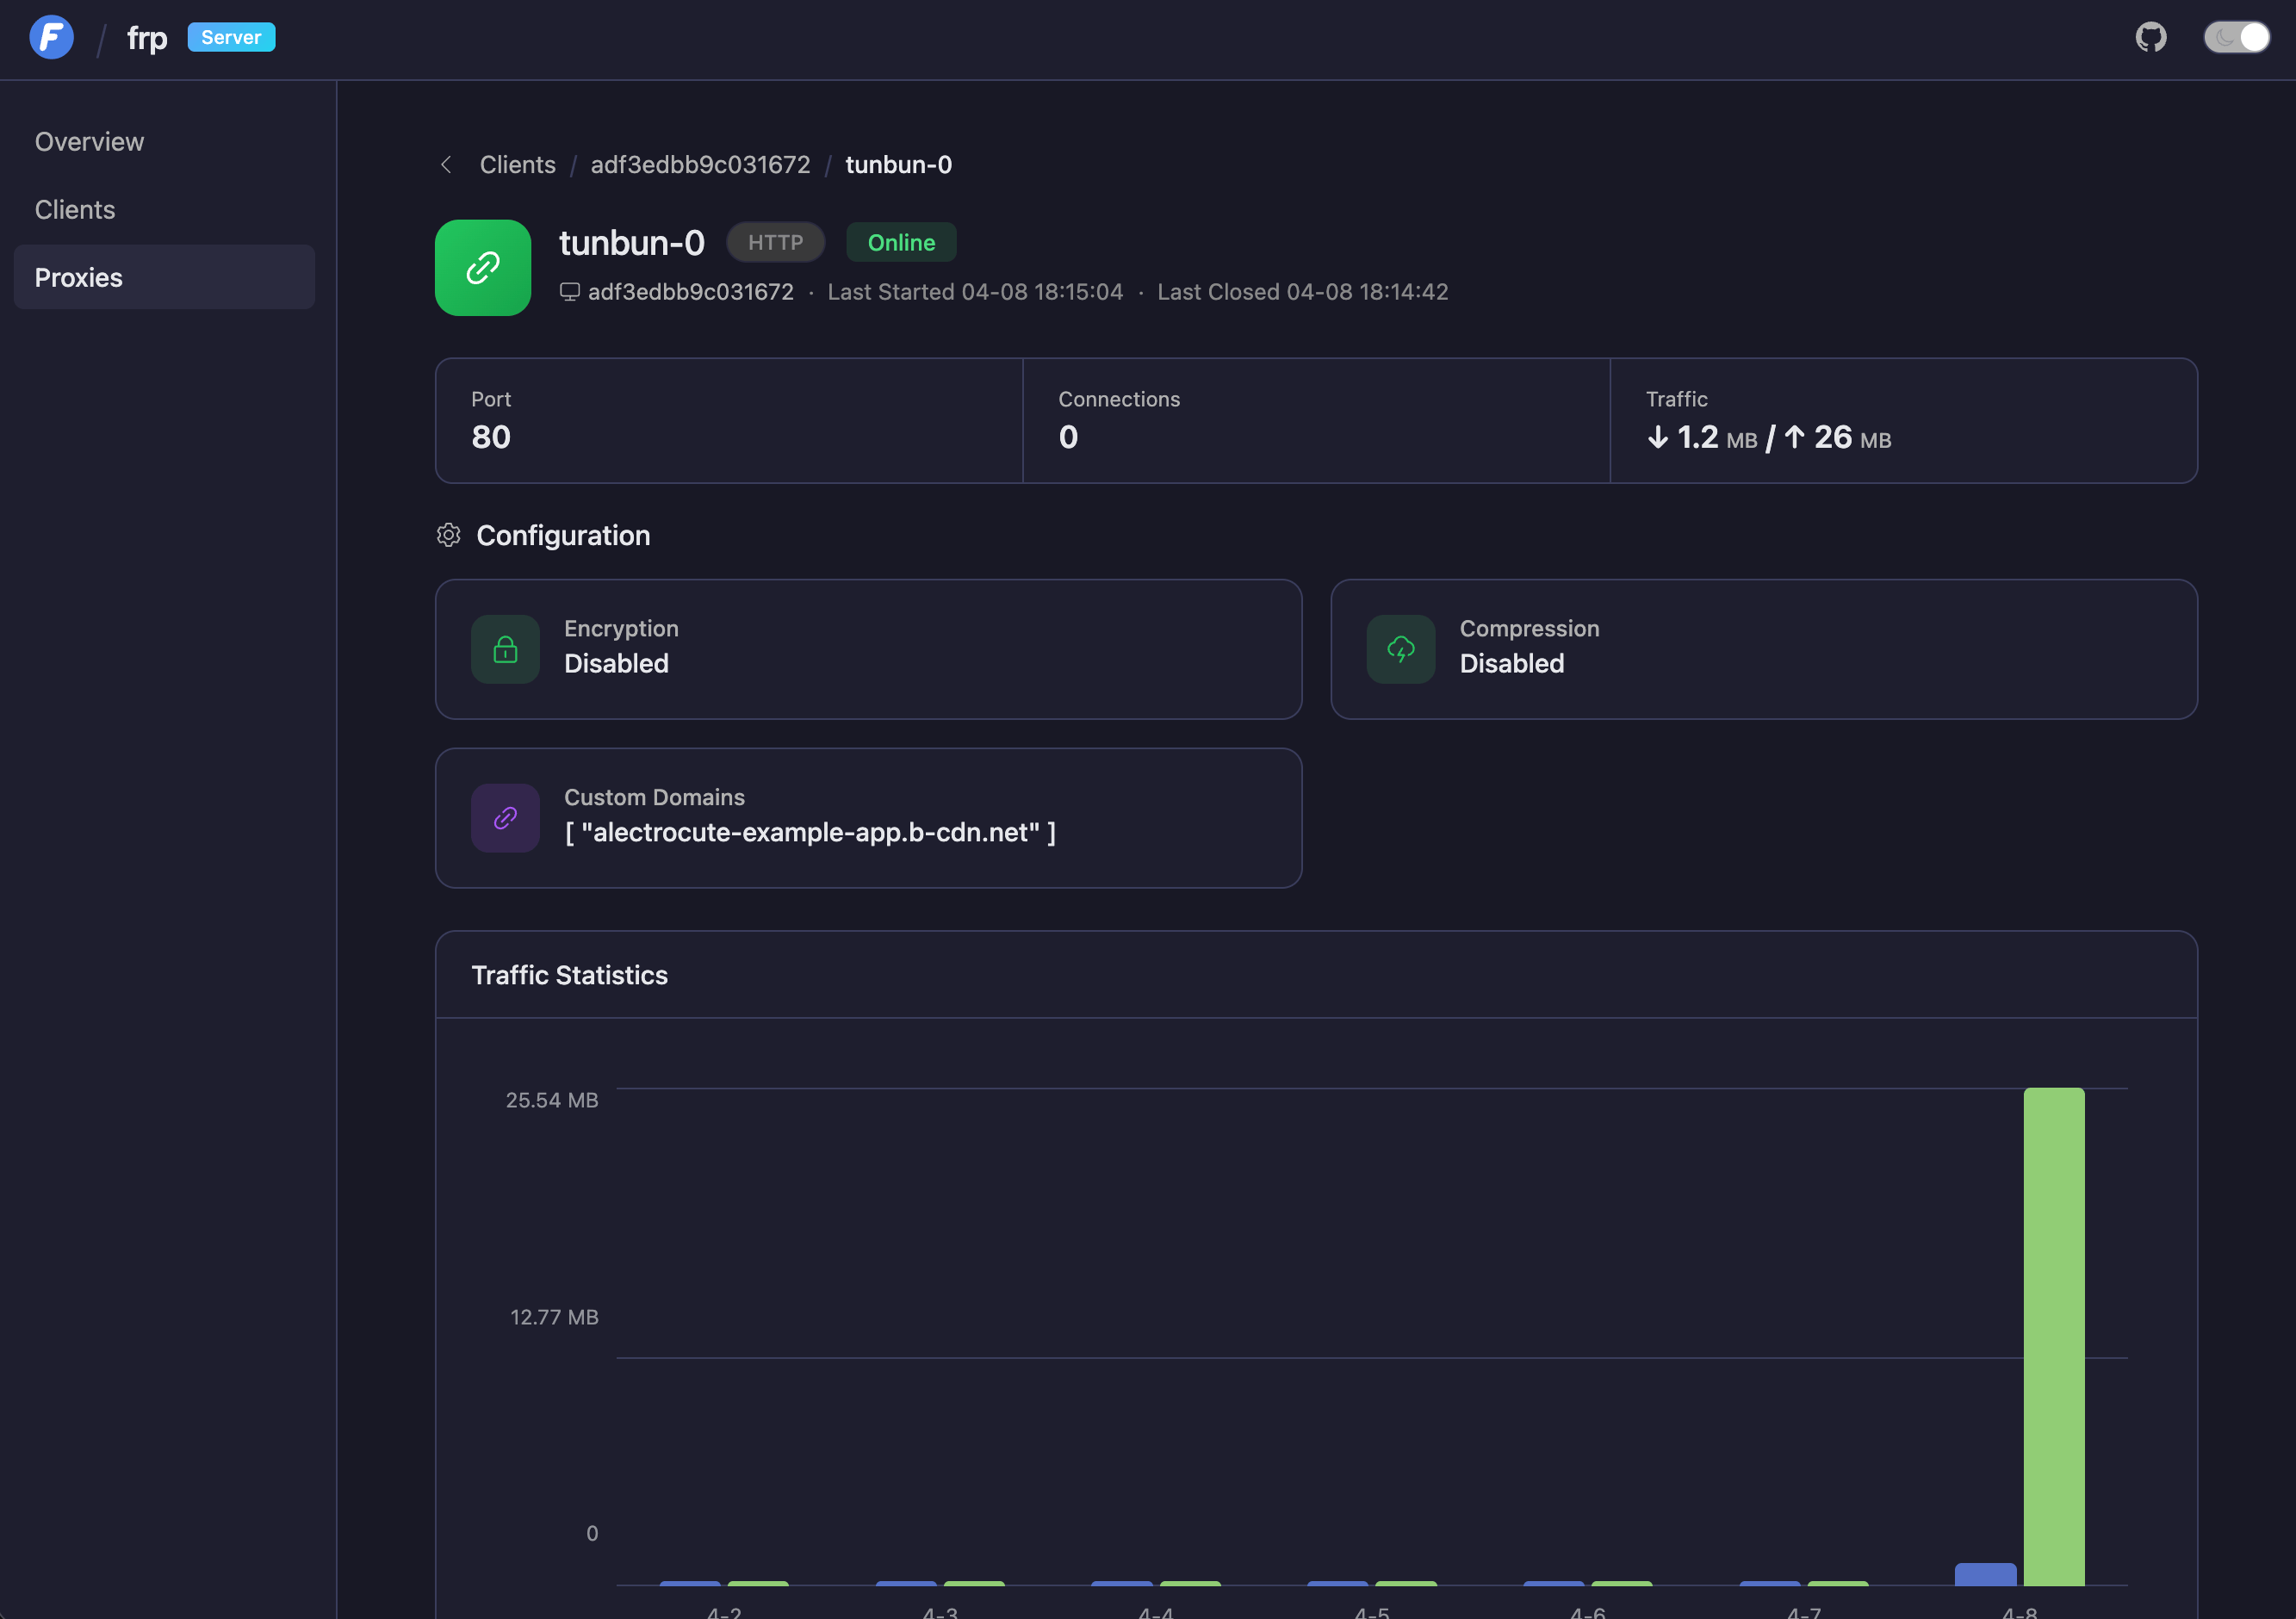Click the HTTP type badge

[x=775, y=243]
